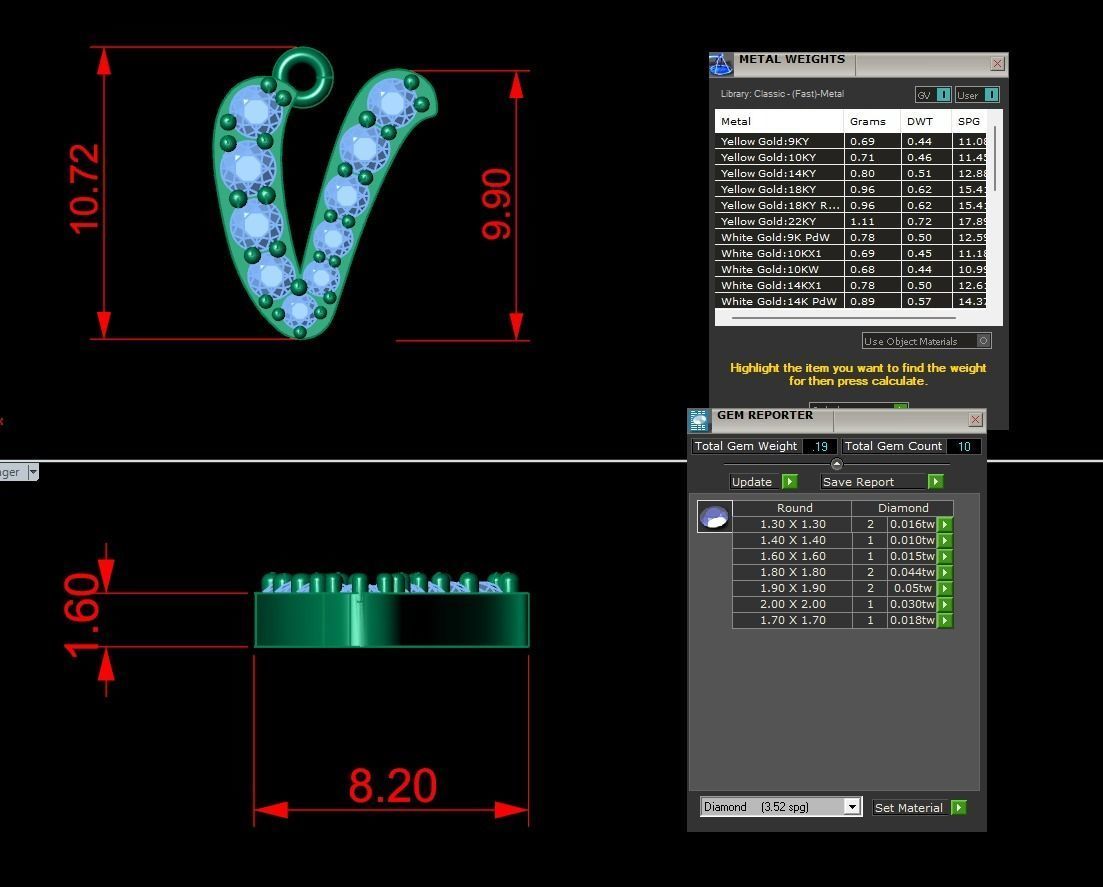Click green arrow next to Save Report
The image size is (1103, 887).
point(935,482)
